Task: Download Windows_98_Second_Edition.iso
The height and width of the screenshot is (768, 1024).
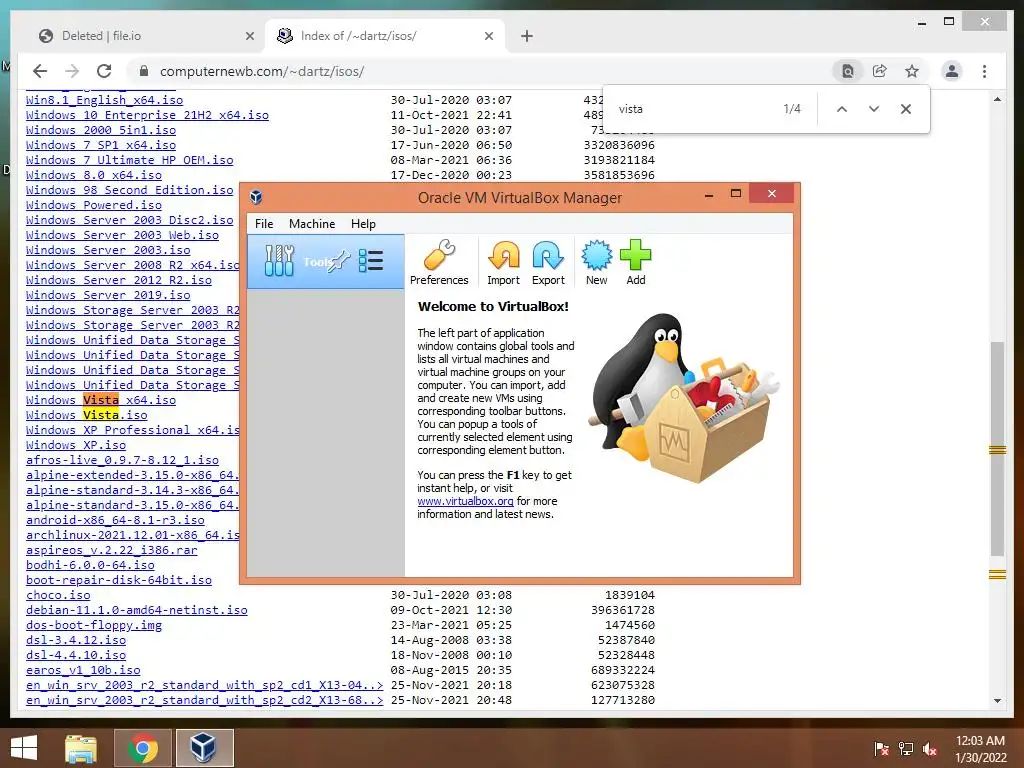Action: 129,190
